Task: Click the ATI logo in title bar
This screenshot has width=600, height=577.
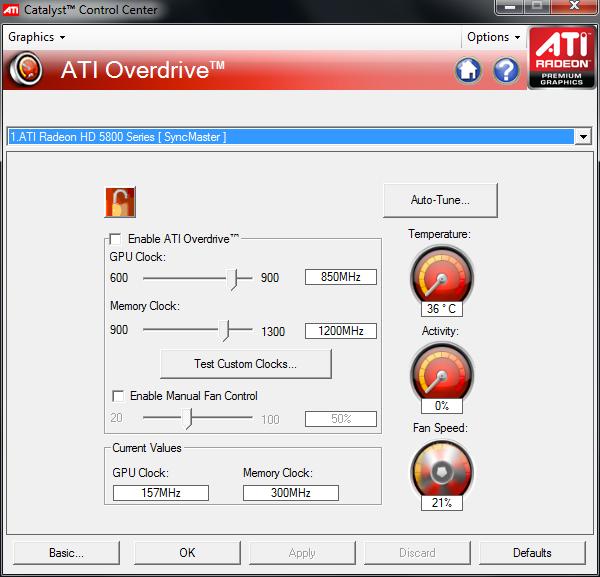Action: [10, 9]
